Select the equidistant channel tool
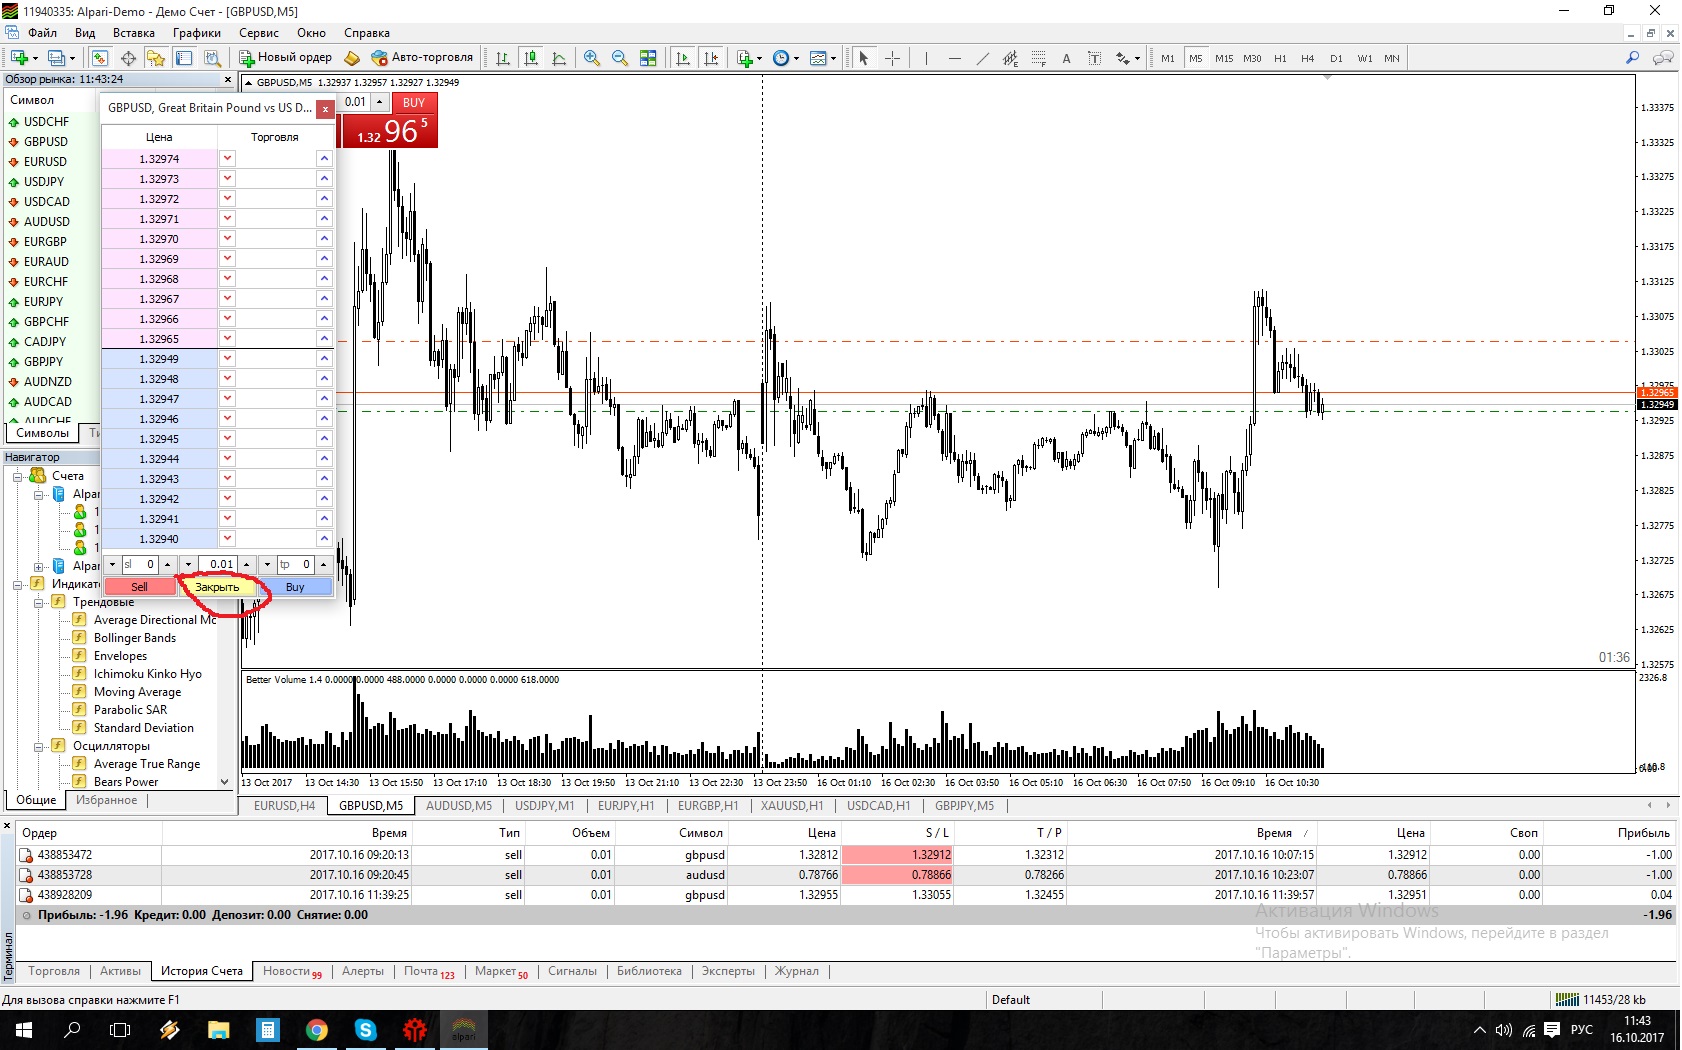 click(x=1010, y=58)
